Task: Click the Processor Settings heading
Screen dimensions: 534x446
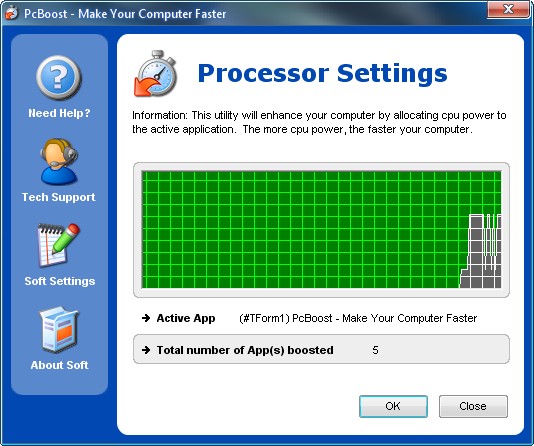Action: coord(322,73)
